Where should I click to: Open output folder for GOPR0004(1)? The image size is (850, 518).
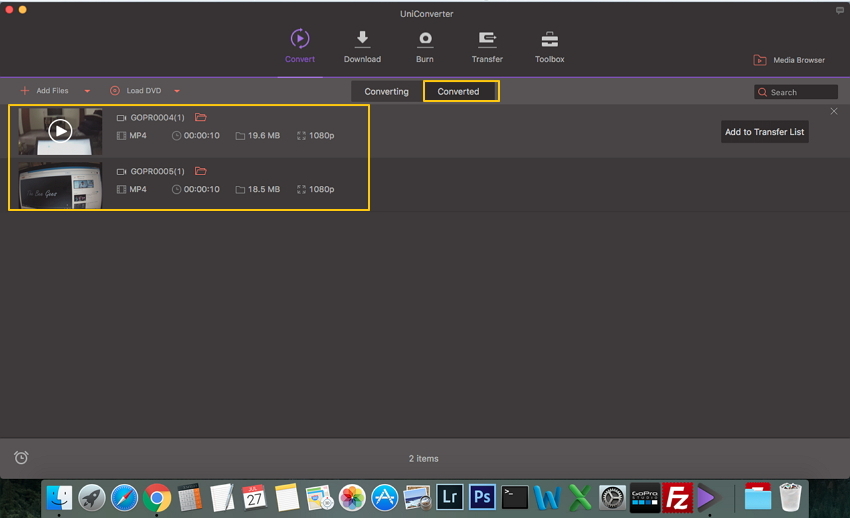tap(201, 117)
